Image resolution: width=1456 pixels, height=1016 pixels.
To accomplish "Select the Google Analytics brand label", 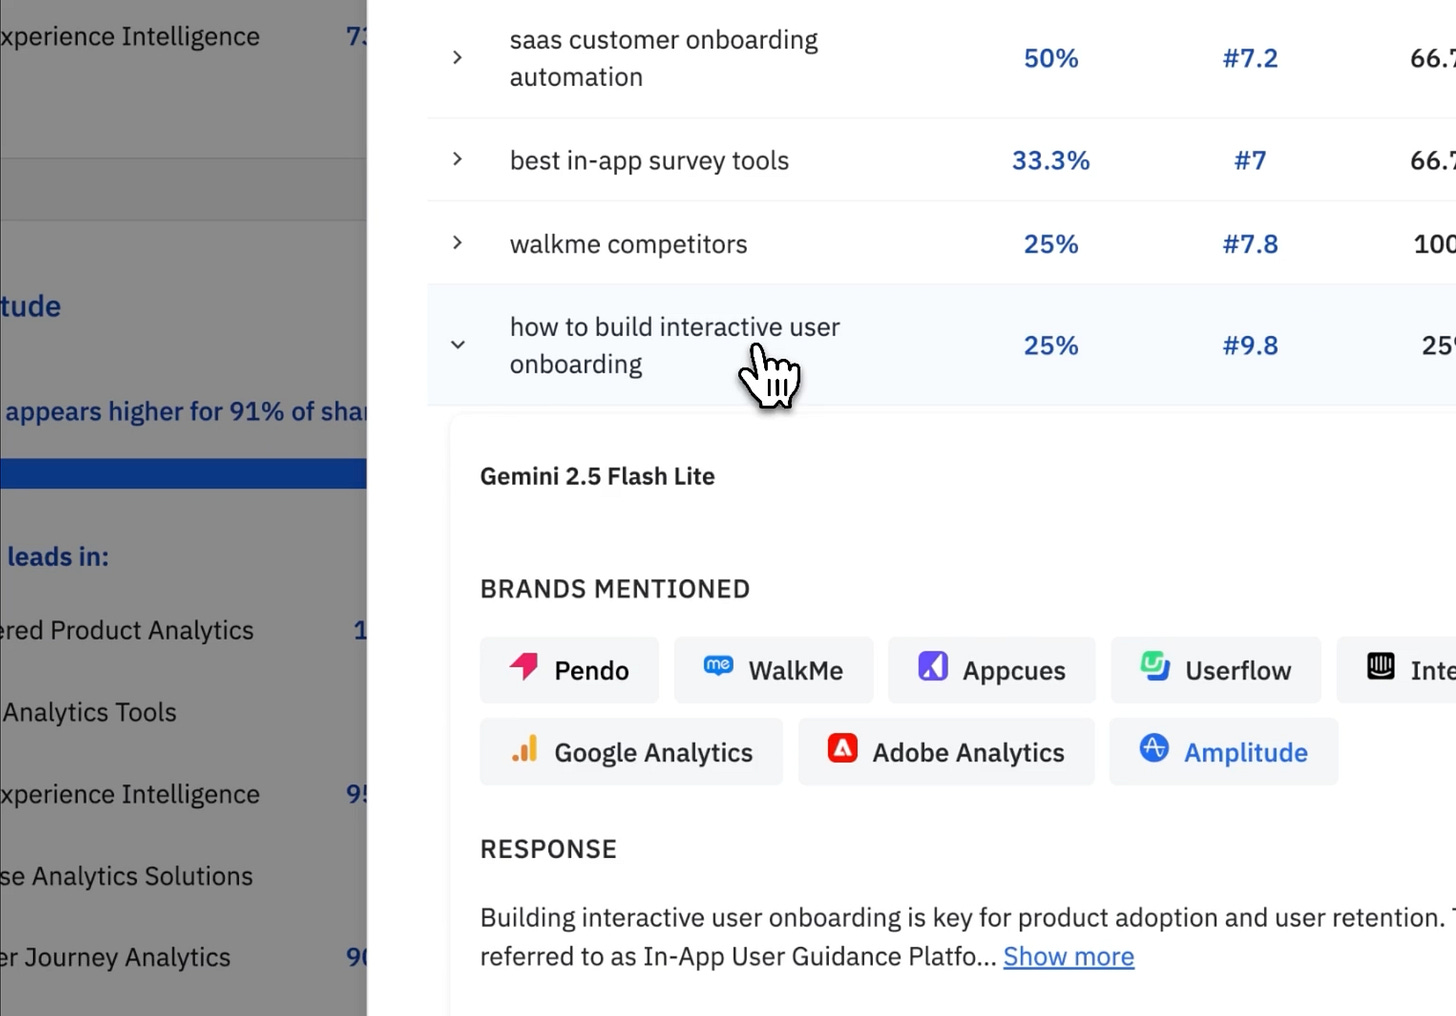I will 653,752.
